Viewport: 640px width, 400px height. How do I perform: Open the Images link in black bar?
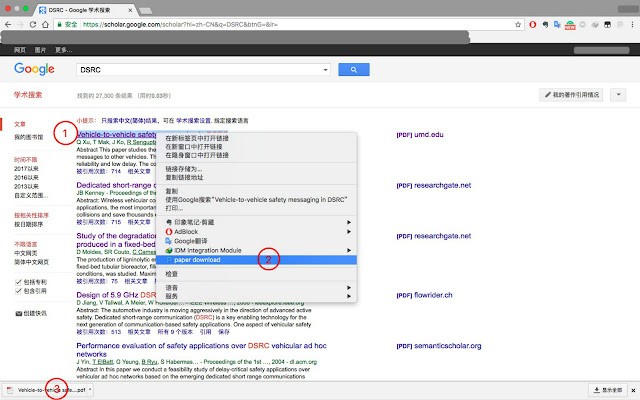40,50
